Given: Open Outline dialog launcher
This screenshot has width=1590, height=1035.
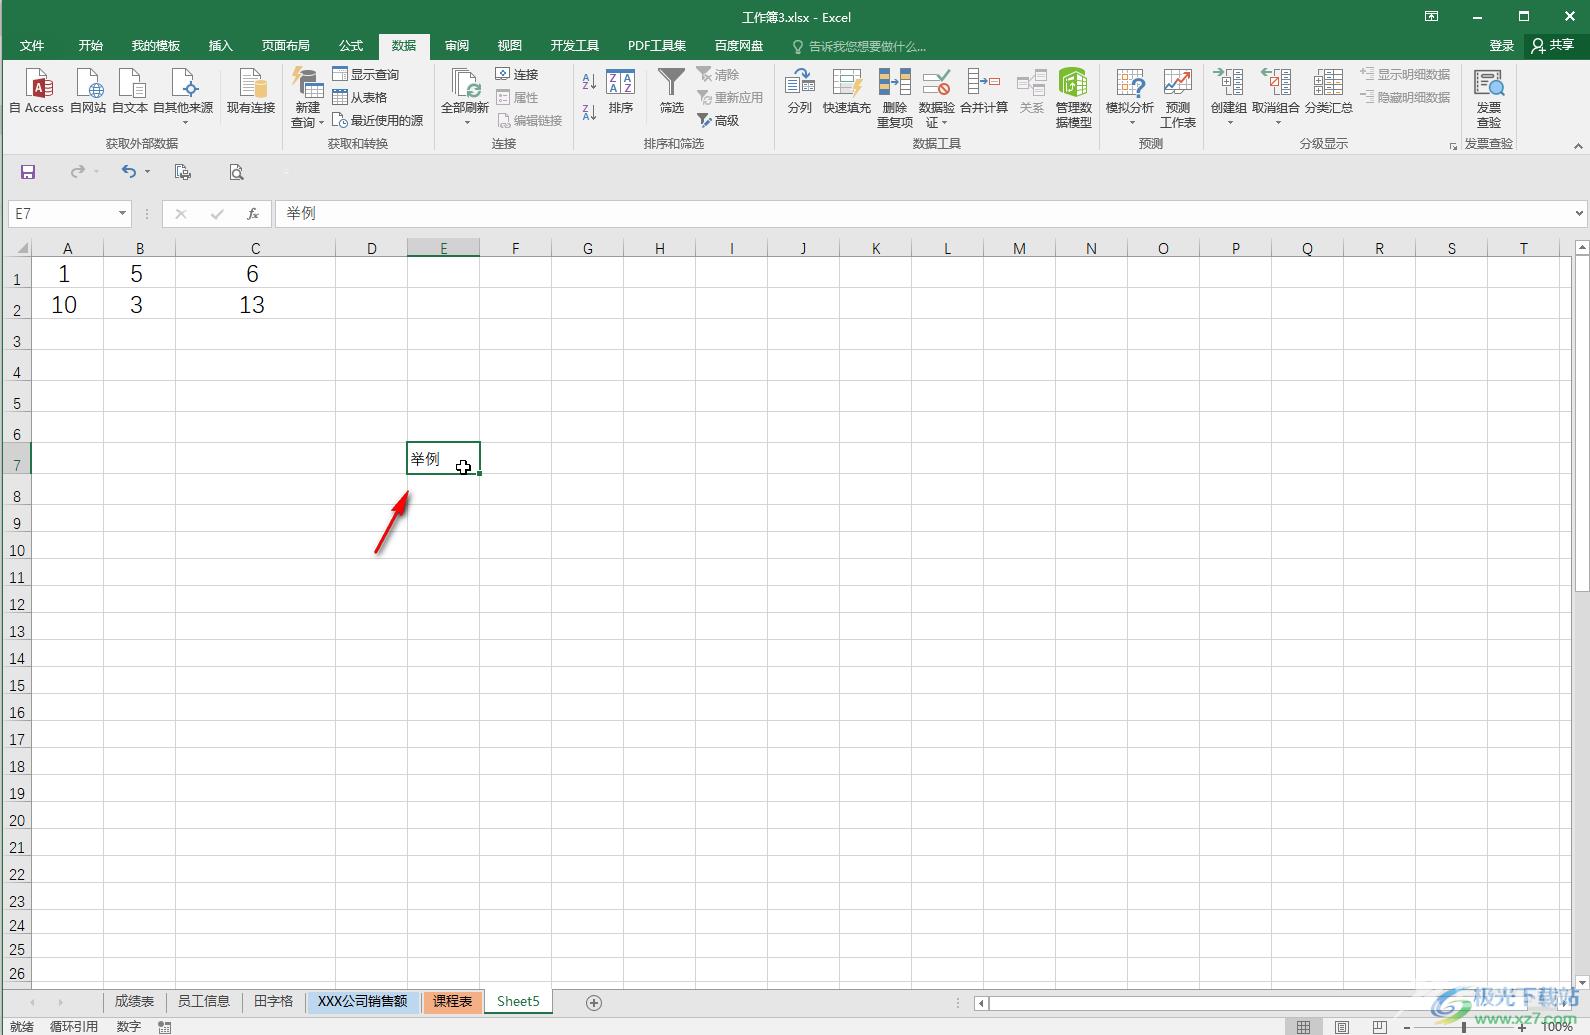Looking at the screenshot, I should (x=1453, y=146).
